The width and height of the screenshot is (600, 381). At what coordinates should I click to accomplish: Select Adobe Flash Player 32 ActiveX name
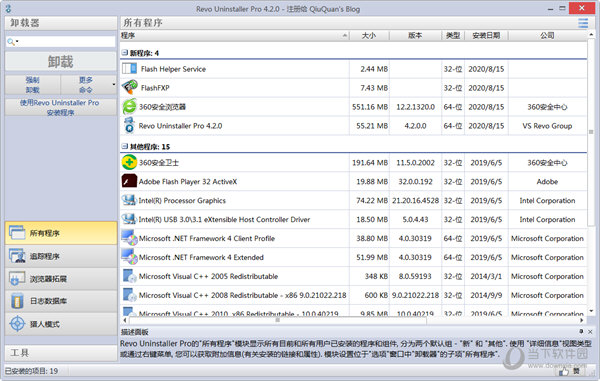tap(188, 182)
